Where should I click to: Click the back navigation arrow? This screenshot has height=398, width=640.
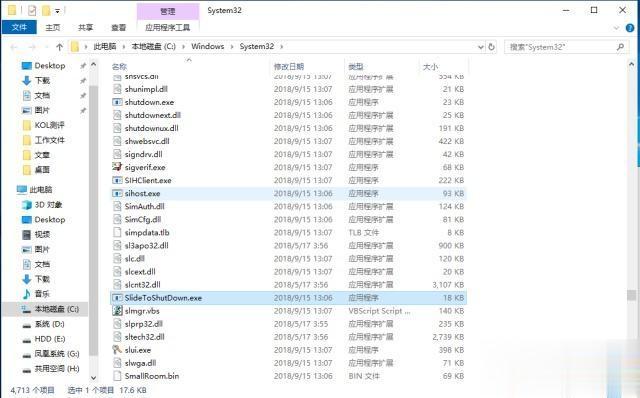coord(14,47)
